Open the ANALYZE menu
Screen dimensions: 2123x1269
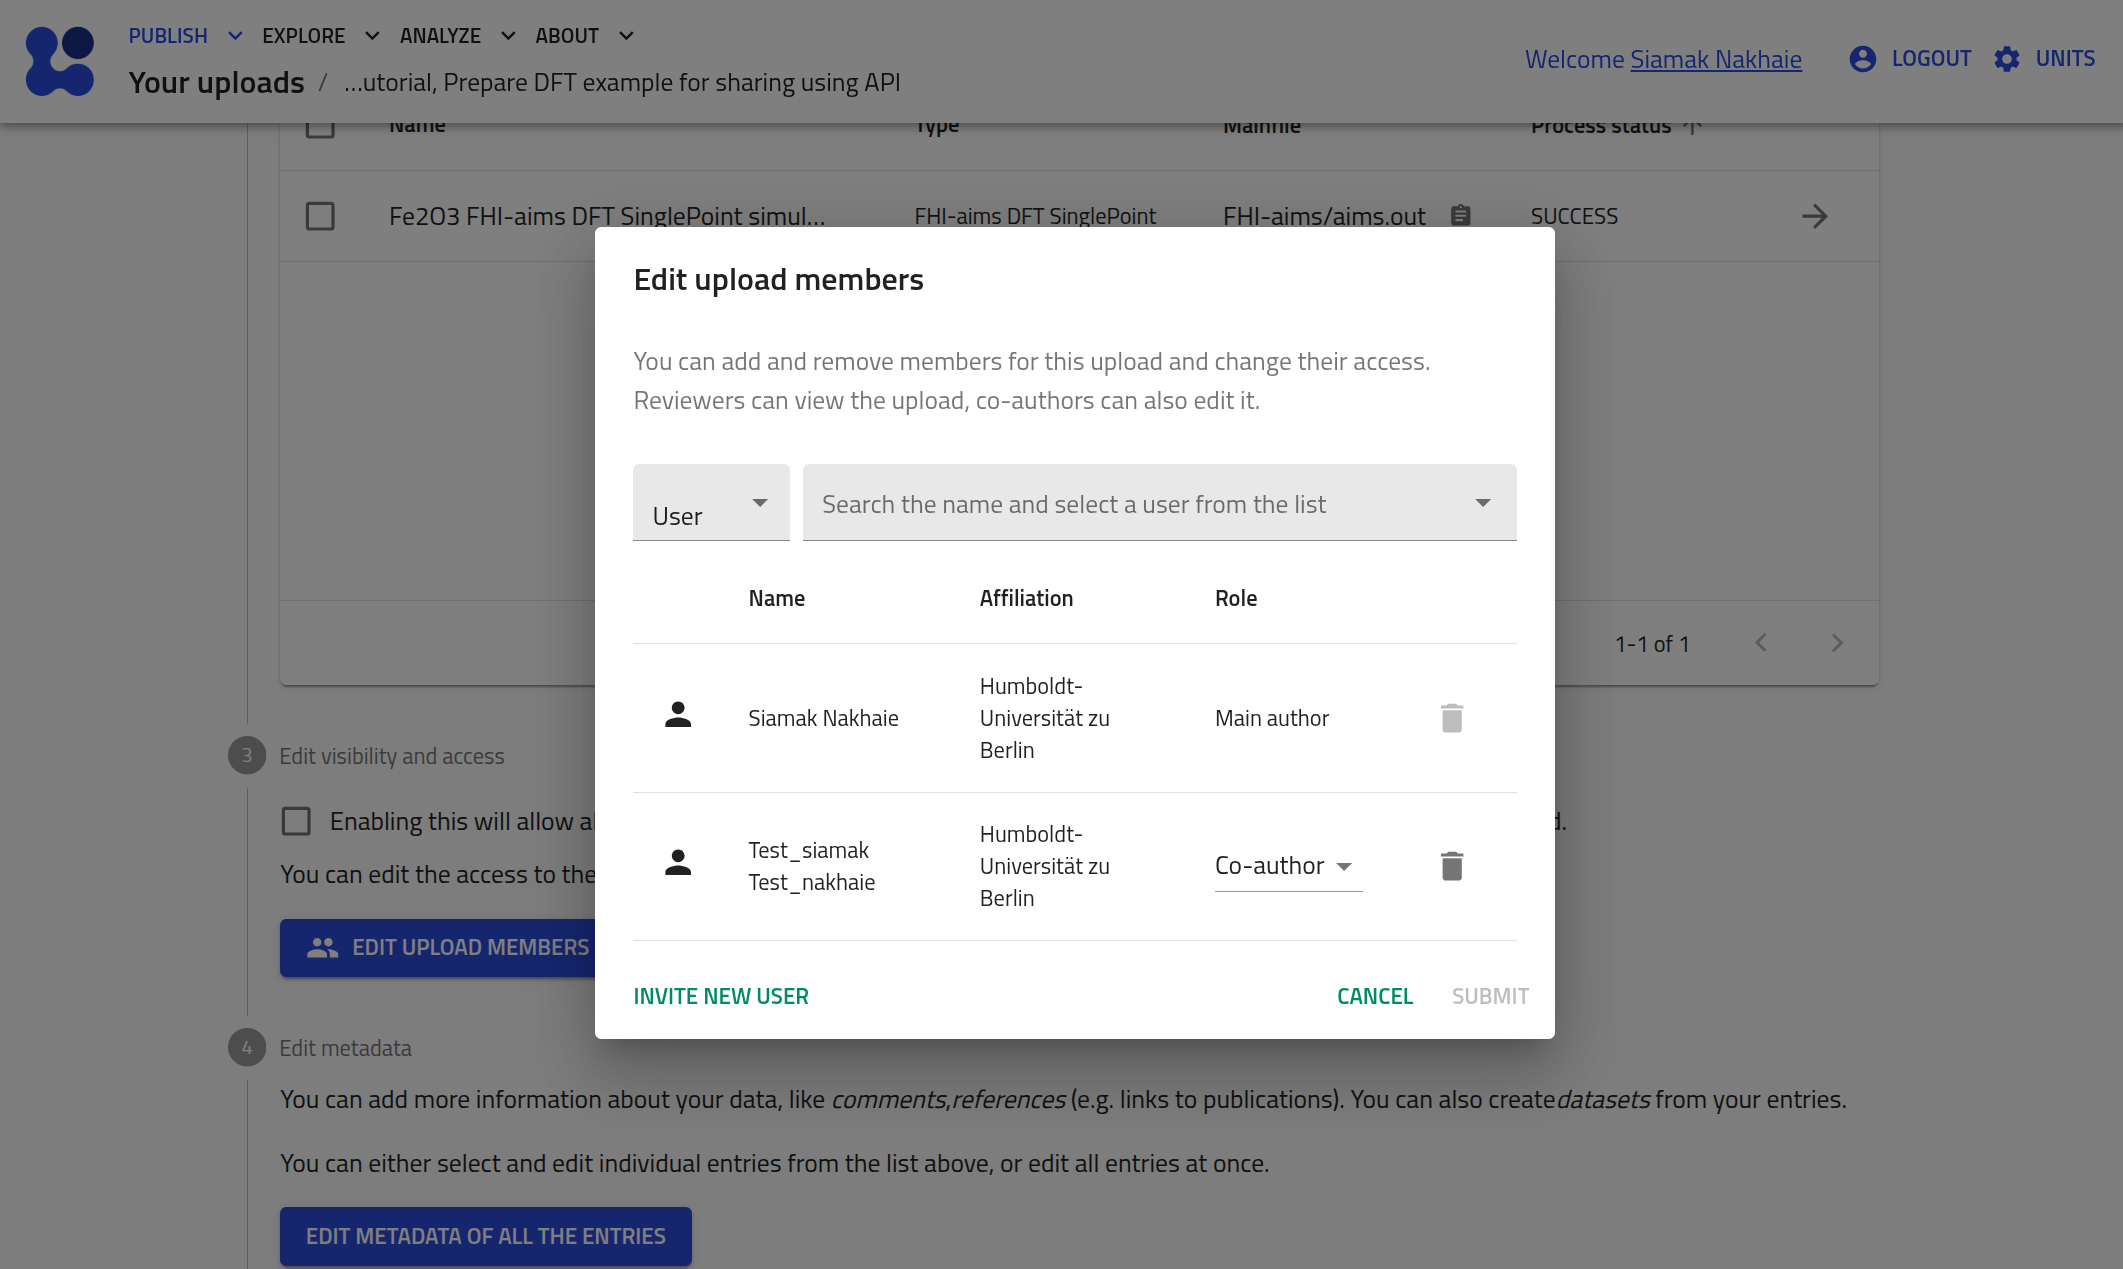tap(440, 34)
